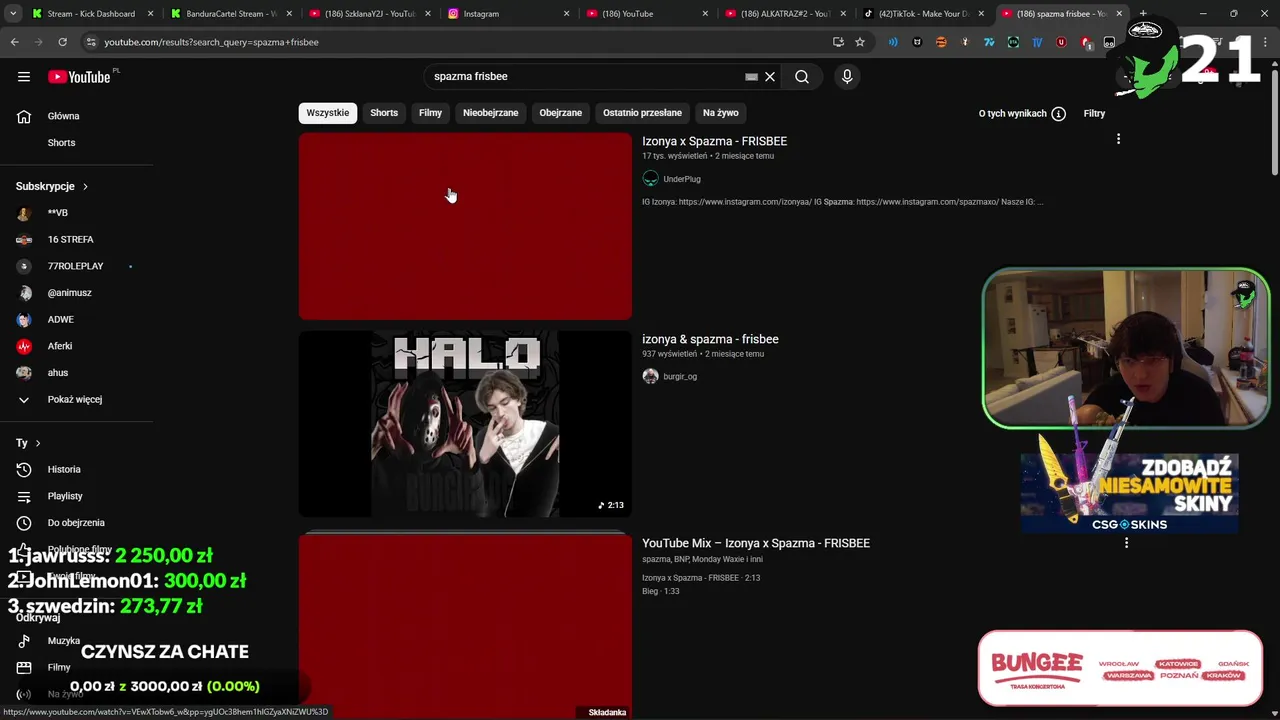Go to the YouTube home logo
This screenshot has width=1280, height=720.
[x=79, y=77]
